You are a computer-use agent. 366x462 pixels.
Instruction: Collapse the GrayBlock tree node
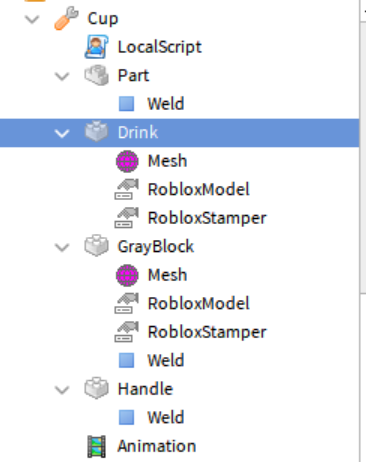[x=62, y=247]
